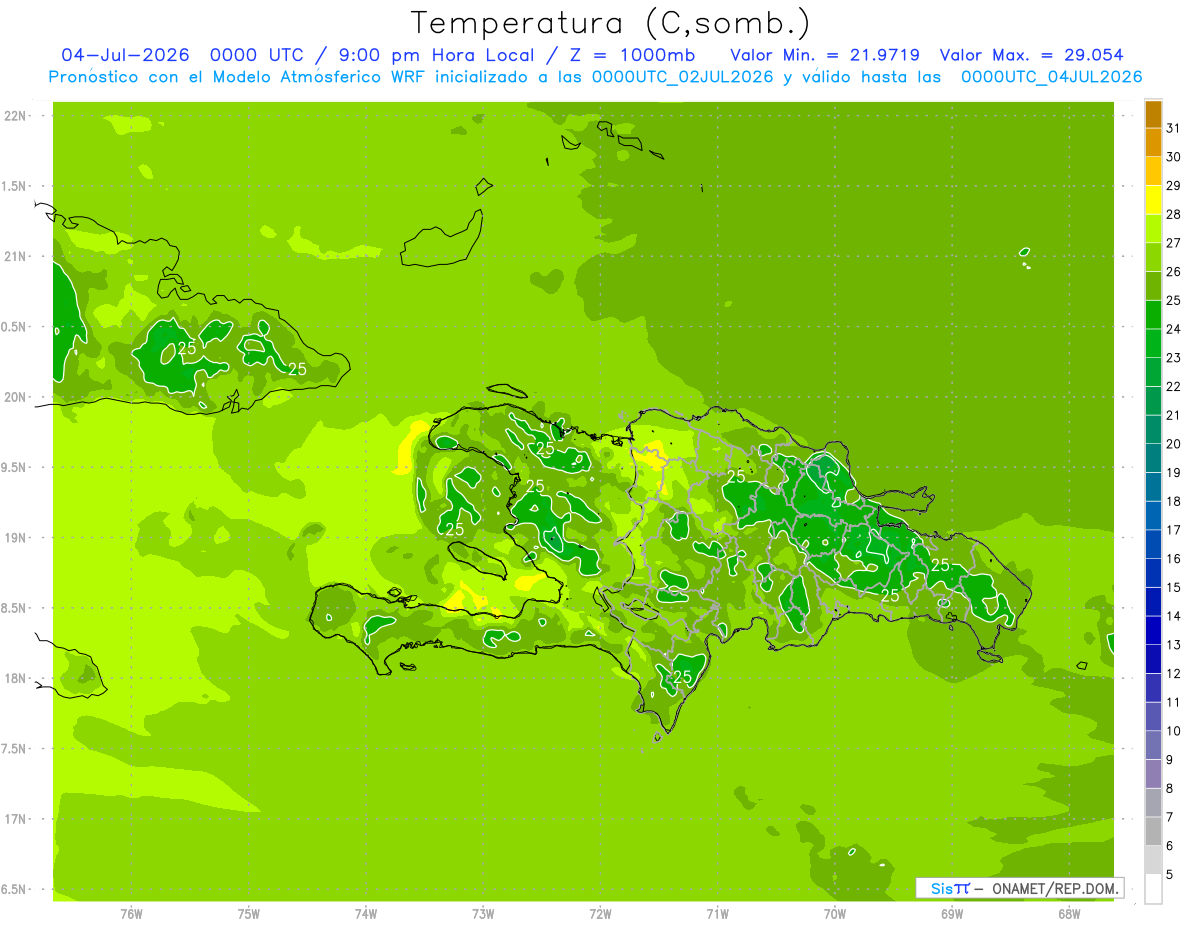Screen dimensions: 1200x927
Task: Click the title 'Temperatura (C,somb.)'
Action: click(x=610, y=24)
